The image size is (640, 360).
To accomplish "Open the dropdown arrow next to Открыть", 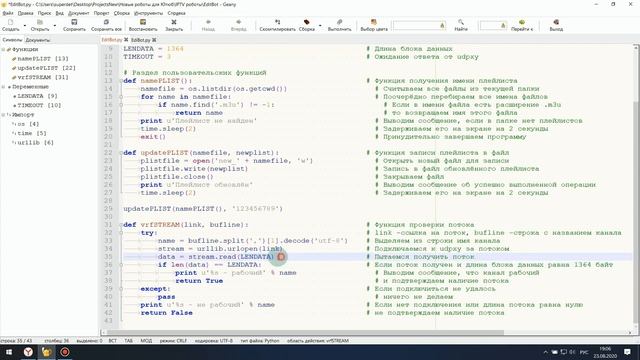I will point(55,26).
